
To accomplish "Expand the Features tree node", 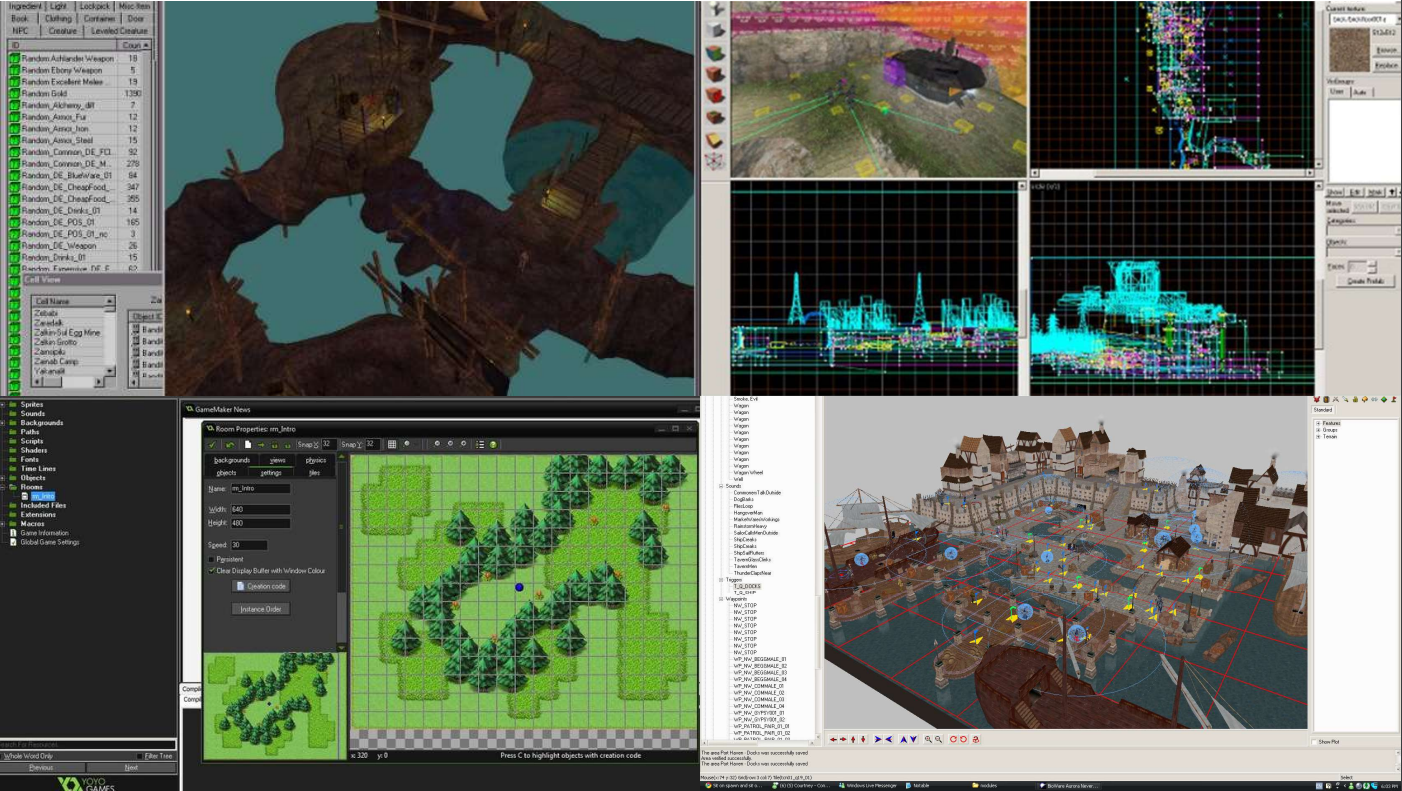I will tap(1318, 423).
